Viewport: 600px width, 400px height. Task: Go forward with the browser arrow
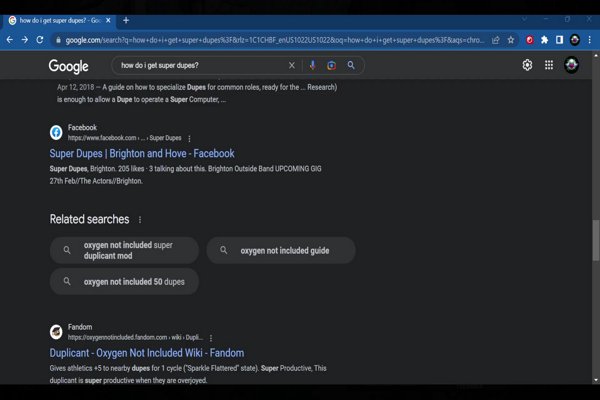click(24, 40)
